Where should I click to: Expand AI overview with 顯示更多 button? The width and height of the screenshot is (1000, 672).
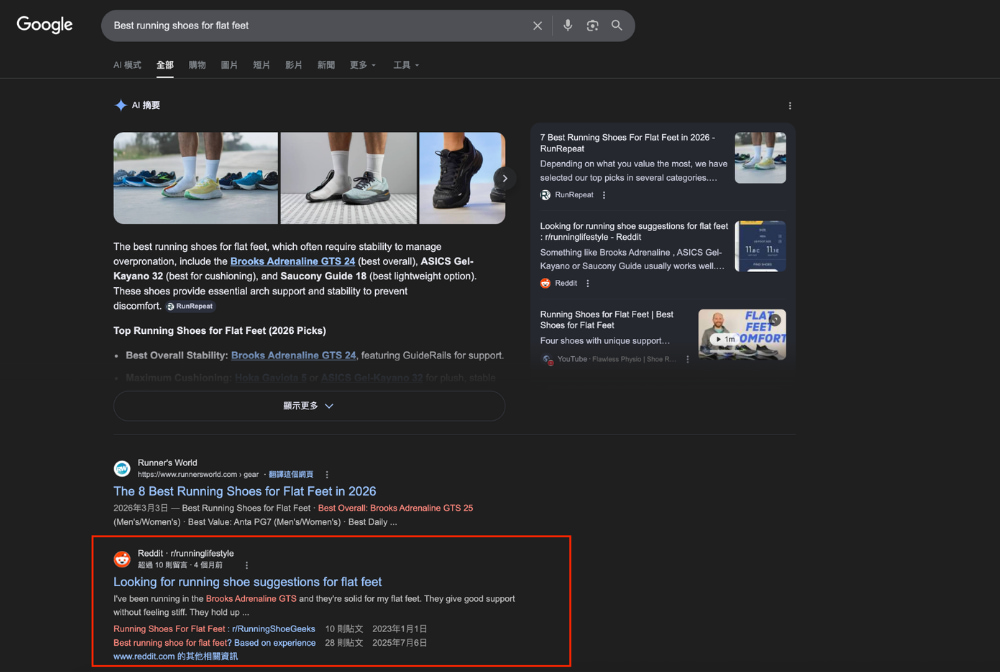[x=309, y=406]
